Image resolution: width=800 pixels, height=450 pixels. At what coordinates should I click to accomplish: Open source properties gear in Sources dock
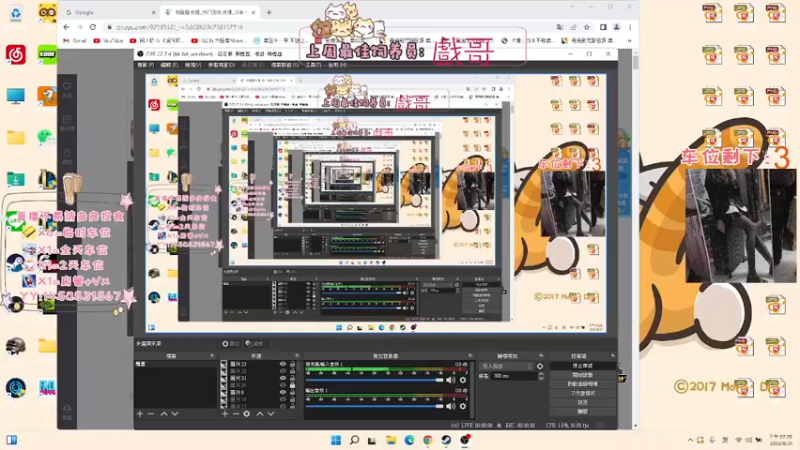coord(246,414)
